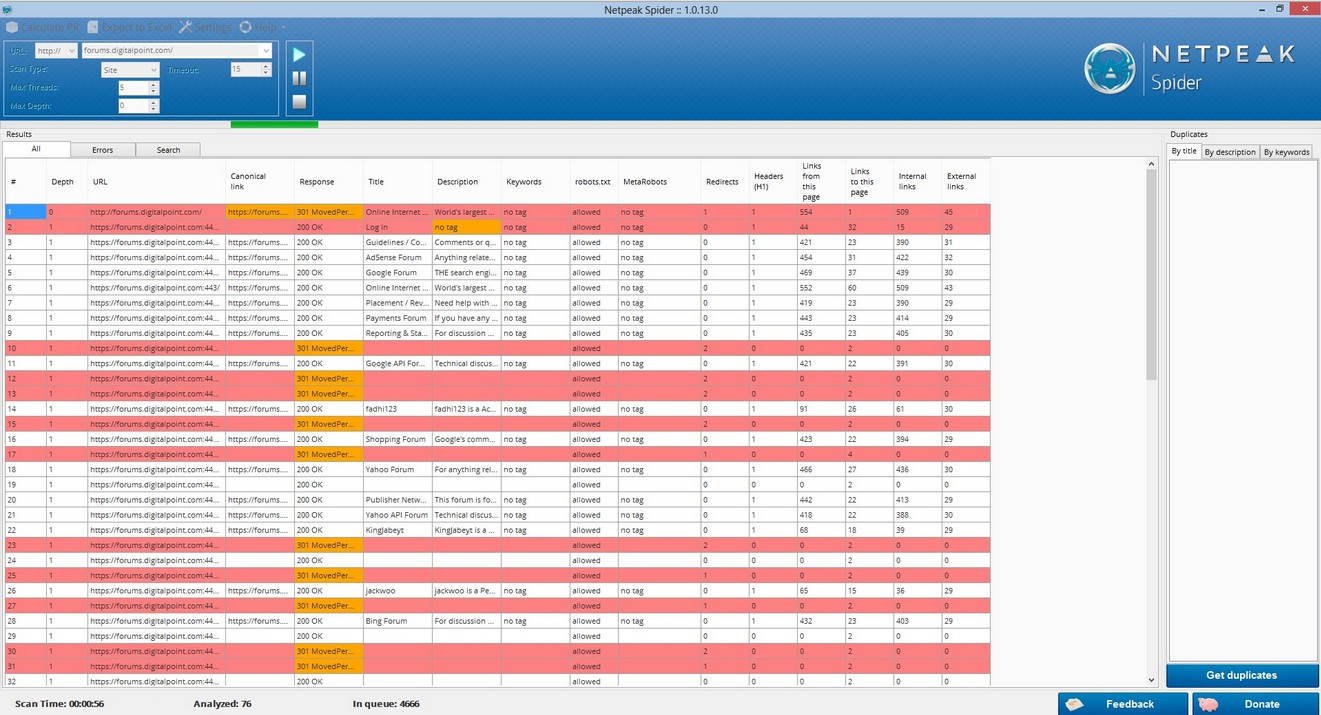Decrease the Timeout value with down arrow
This screenshot has height=715, width=1321.
266,74
